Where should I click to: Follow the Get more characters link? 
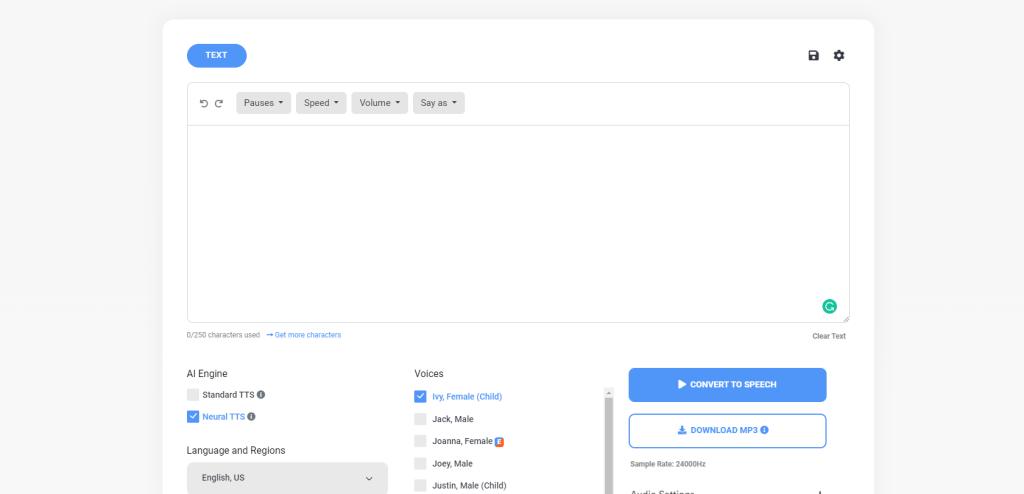pyautogui.click(x=304, y=335)
